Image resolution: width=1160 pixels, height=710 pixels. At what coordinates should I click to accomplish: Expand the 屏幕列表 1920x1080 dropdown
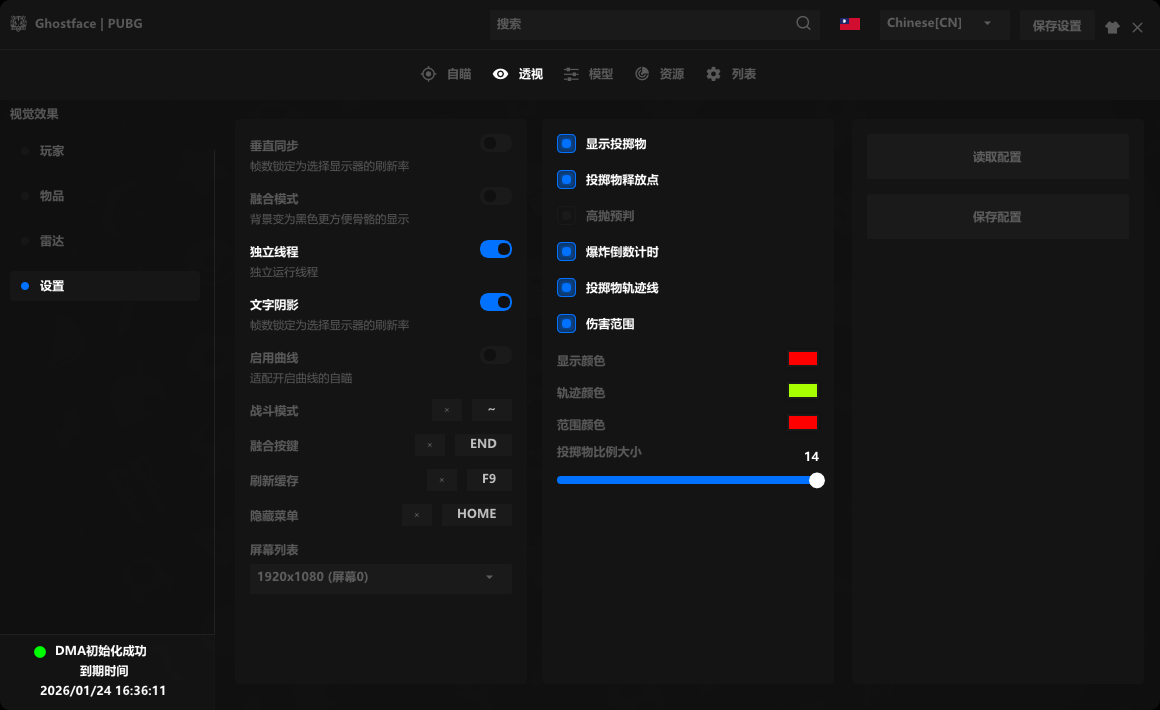380,578
